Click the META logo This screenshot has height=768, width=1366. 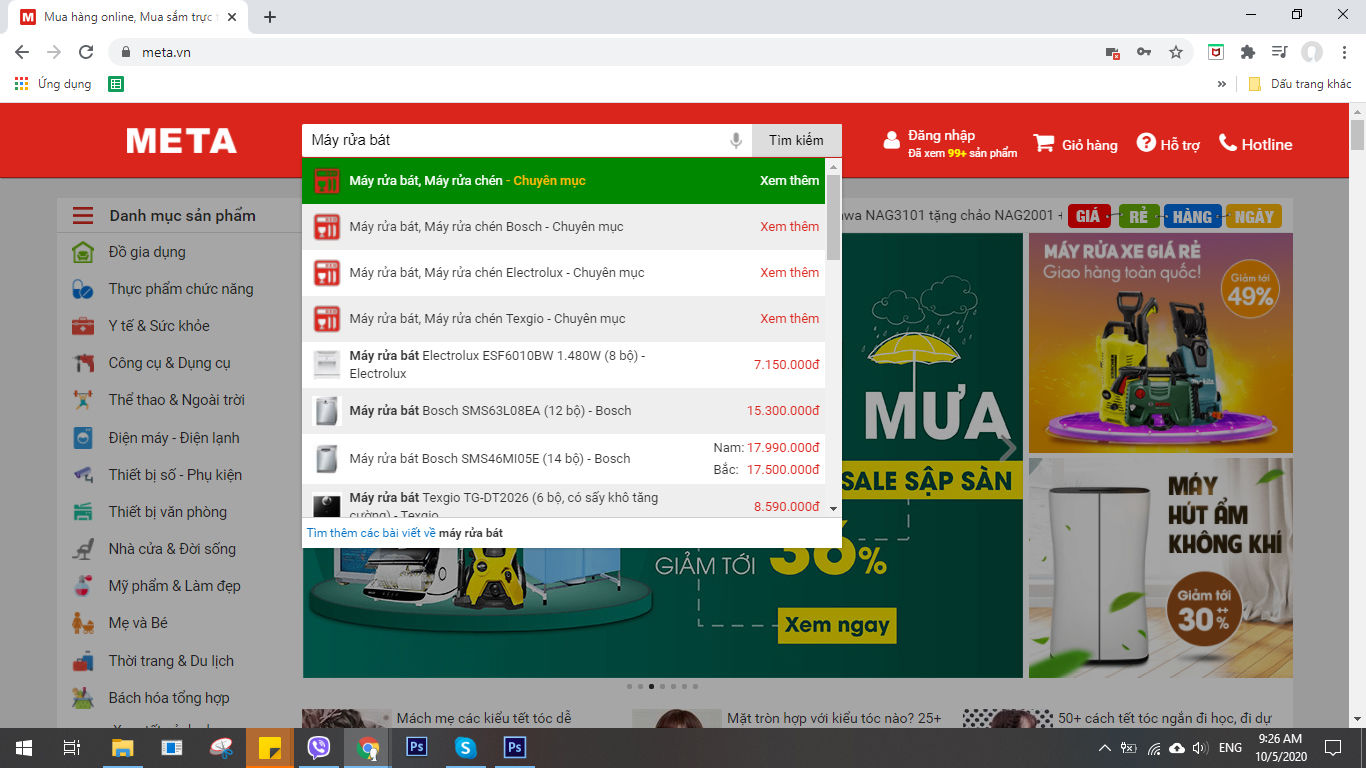[181, 141]
